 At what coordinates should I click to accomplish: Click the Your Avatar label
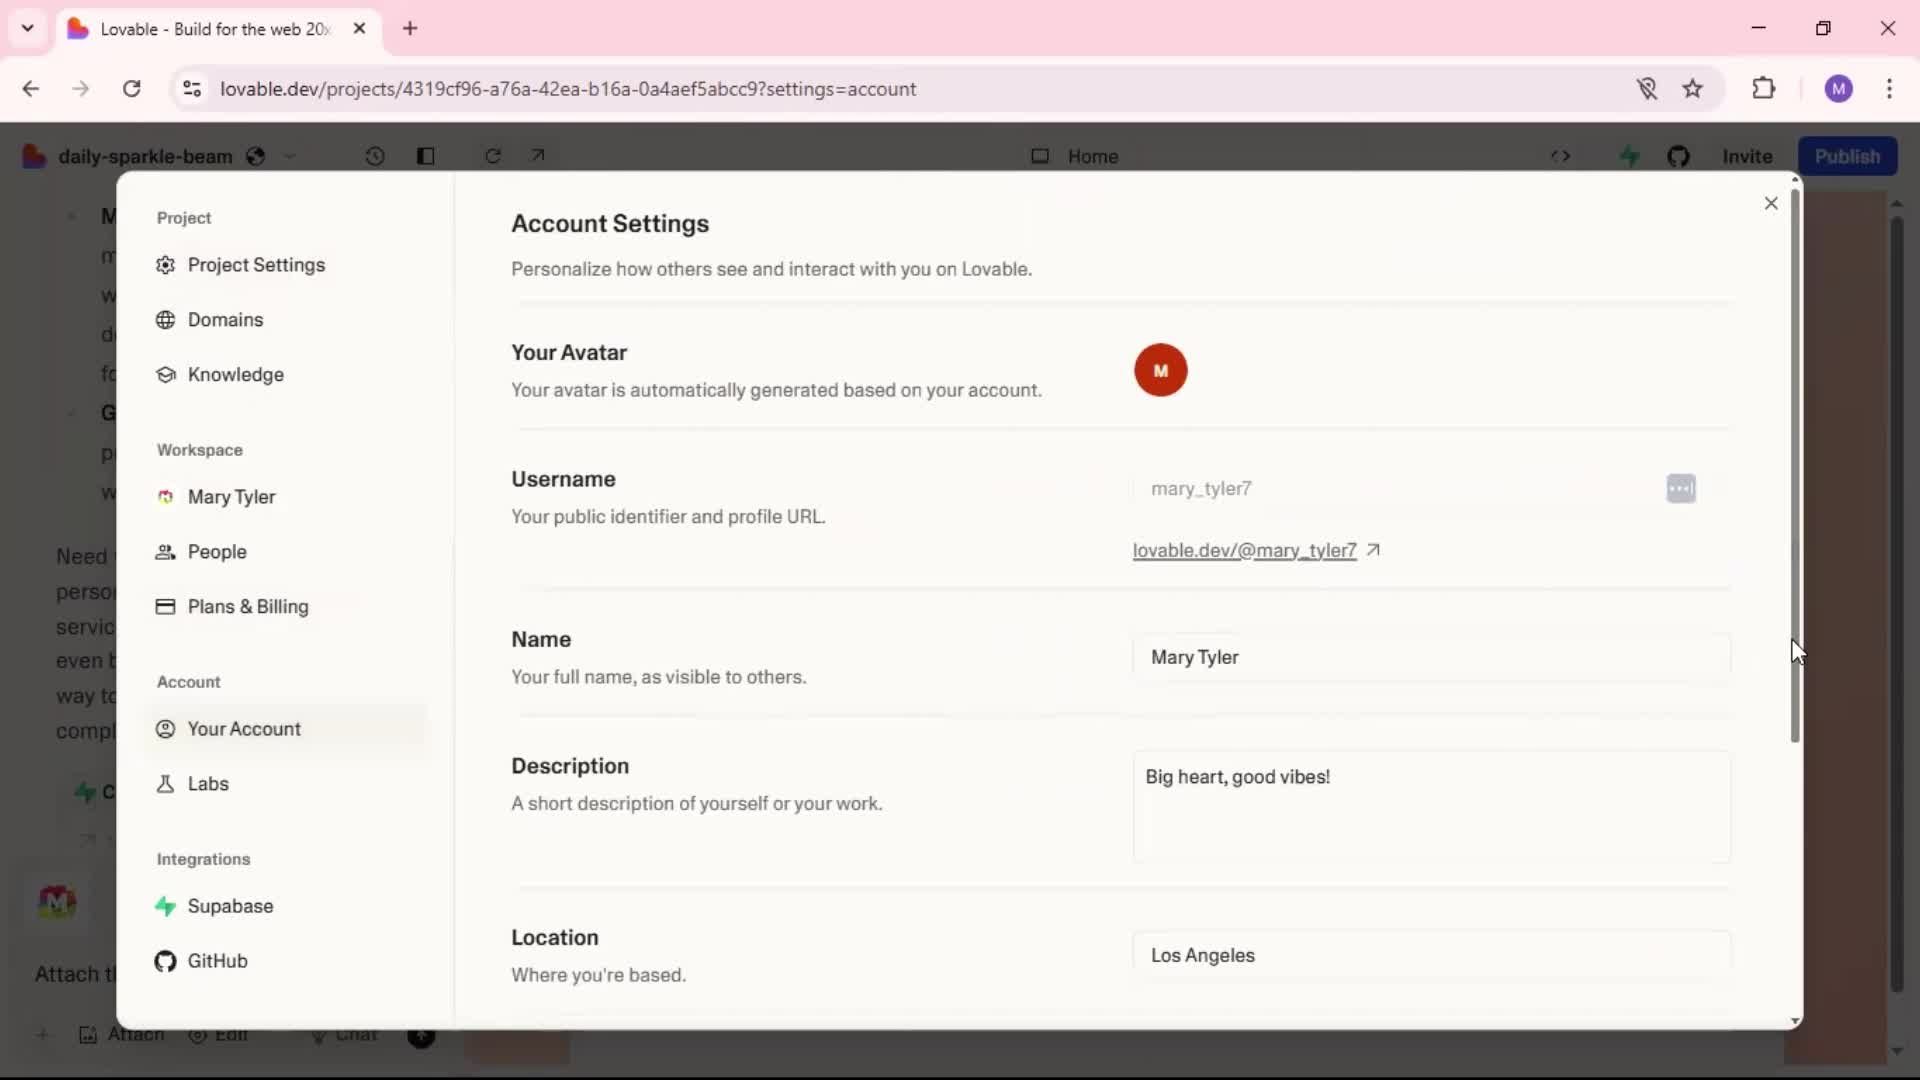click(x=569, y=353)
